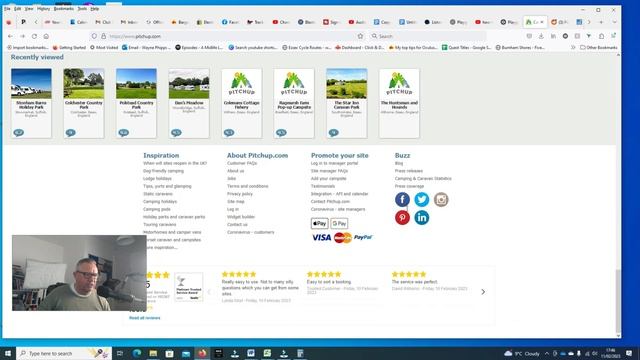Click the Touring caravans link
This screenshot has width=640, height=360.
point(160,224)
